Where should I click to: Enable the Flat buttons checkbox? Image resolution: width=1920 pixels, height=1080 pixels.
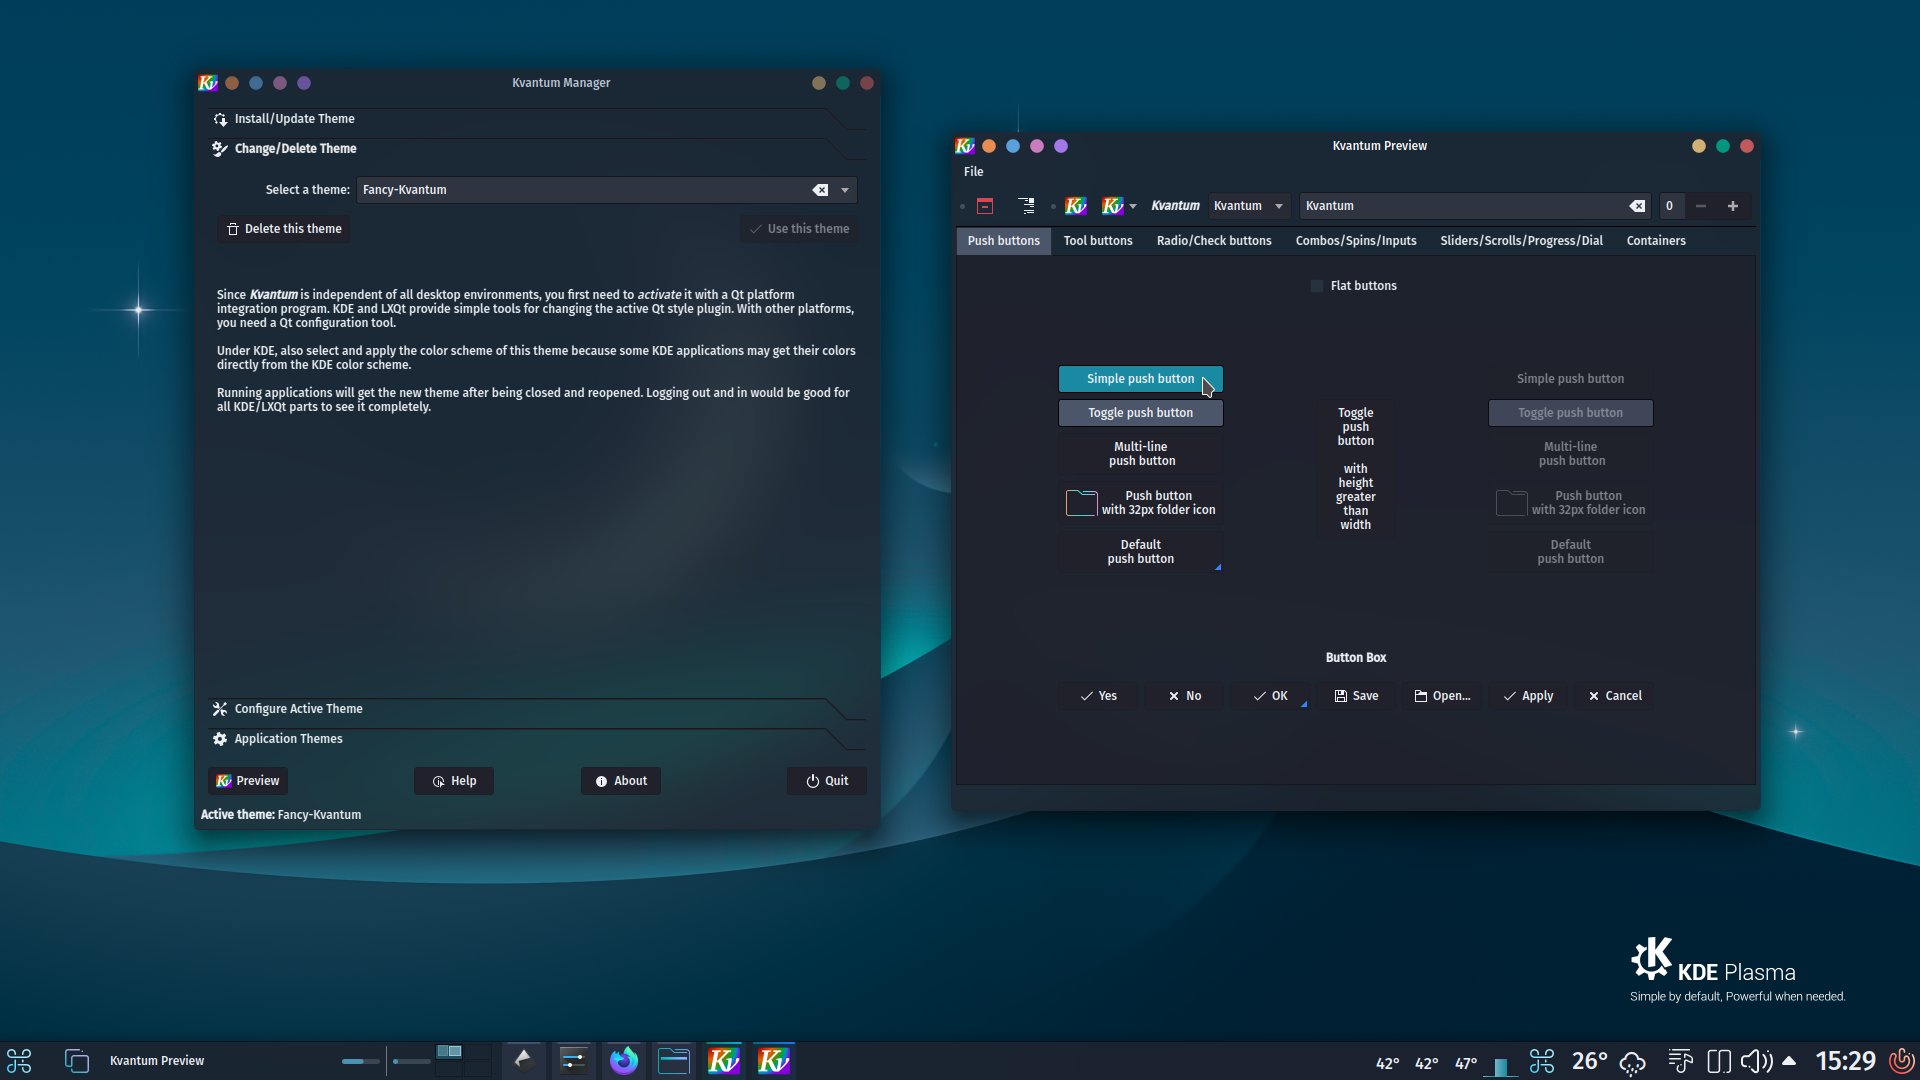click(x=1317, y=285)
